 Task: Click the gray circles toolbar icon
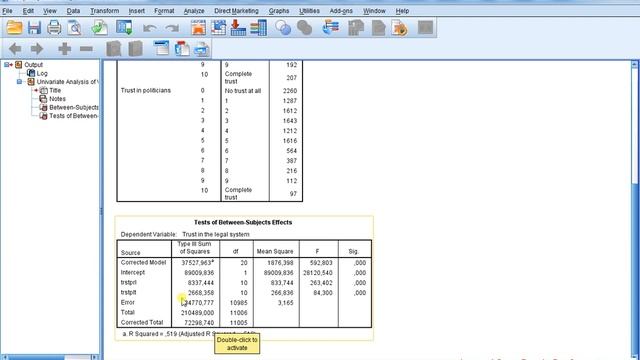(x=304, y=28)
